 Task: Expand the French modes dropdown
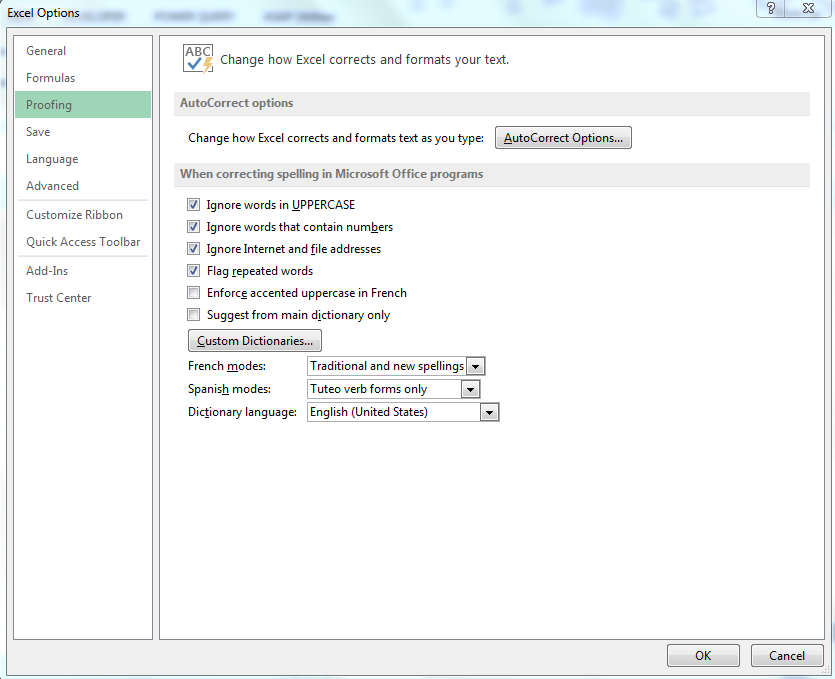[476, 367]
